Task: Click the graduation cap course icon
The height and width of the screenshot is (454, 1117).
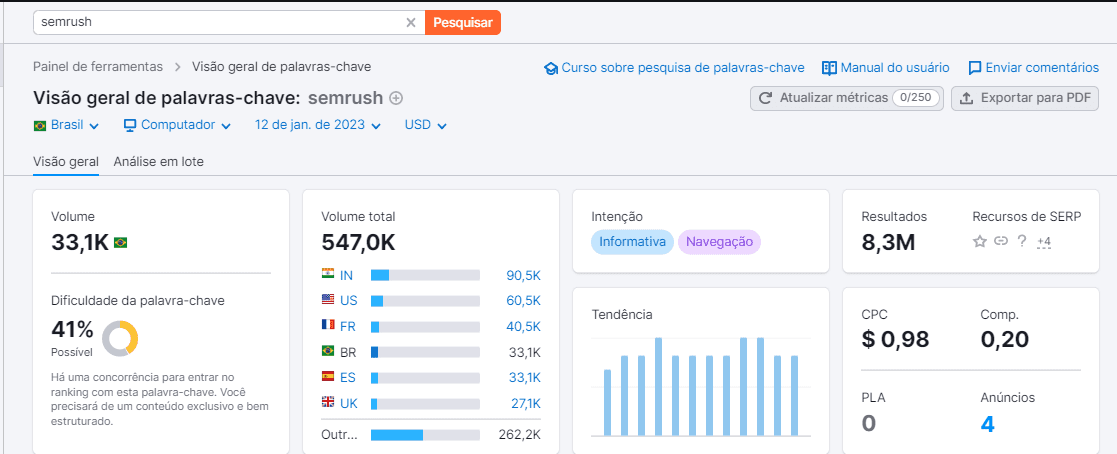Action: pos(551,68)
